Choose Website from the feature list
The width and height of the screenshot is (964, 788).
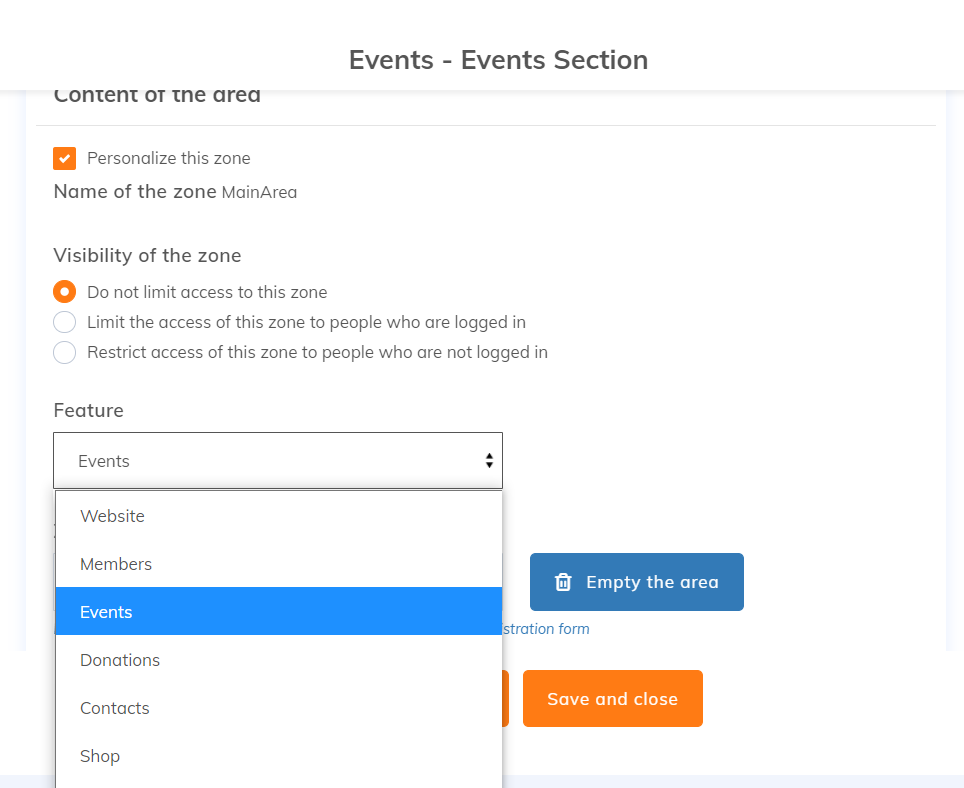point(112,516)
